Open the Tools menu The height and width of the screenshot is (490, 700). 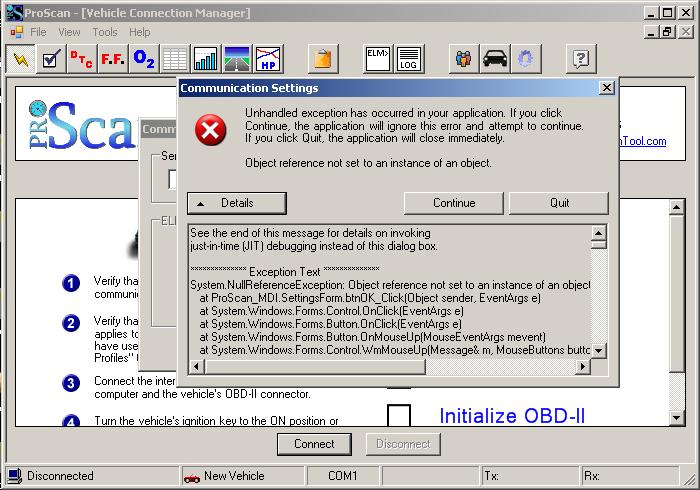(105, 32)
